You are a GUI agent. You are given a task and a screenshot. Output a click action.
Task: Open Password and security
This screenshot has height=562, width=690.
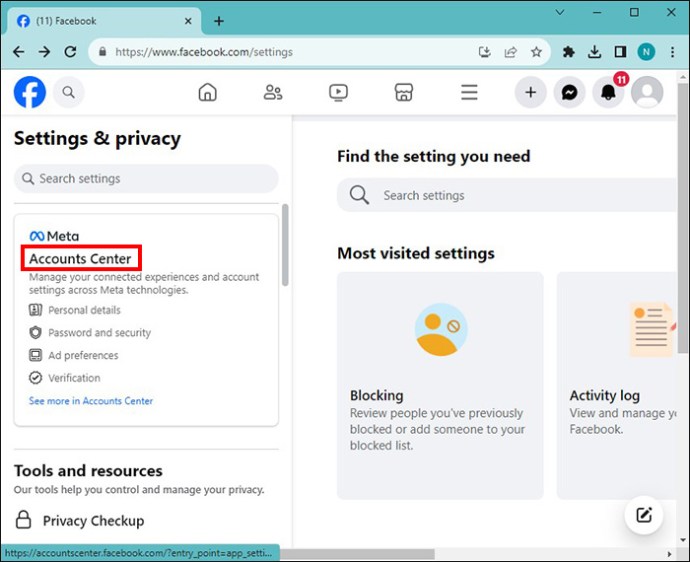(x=90, y=333)
